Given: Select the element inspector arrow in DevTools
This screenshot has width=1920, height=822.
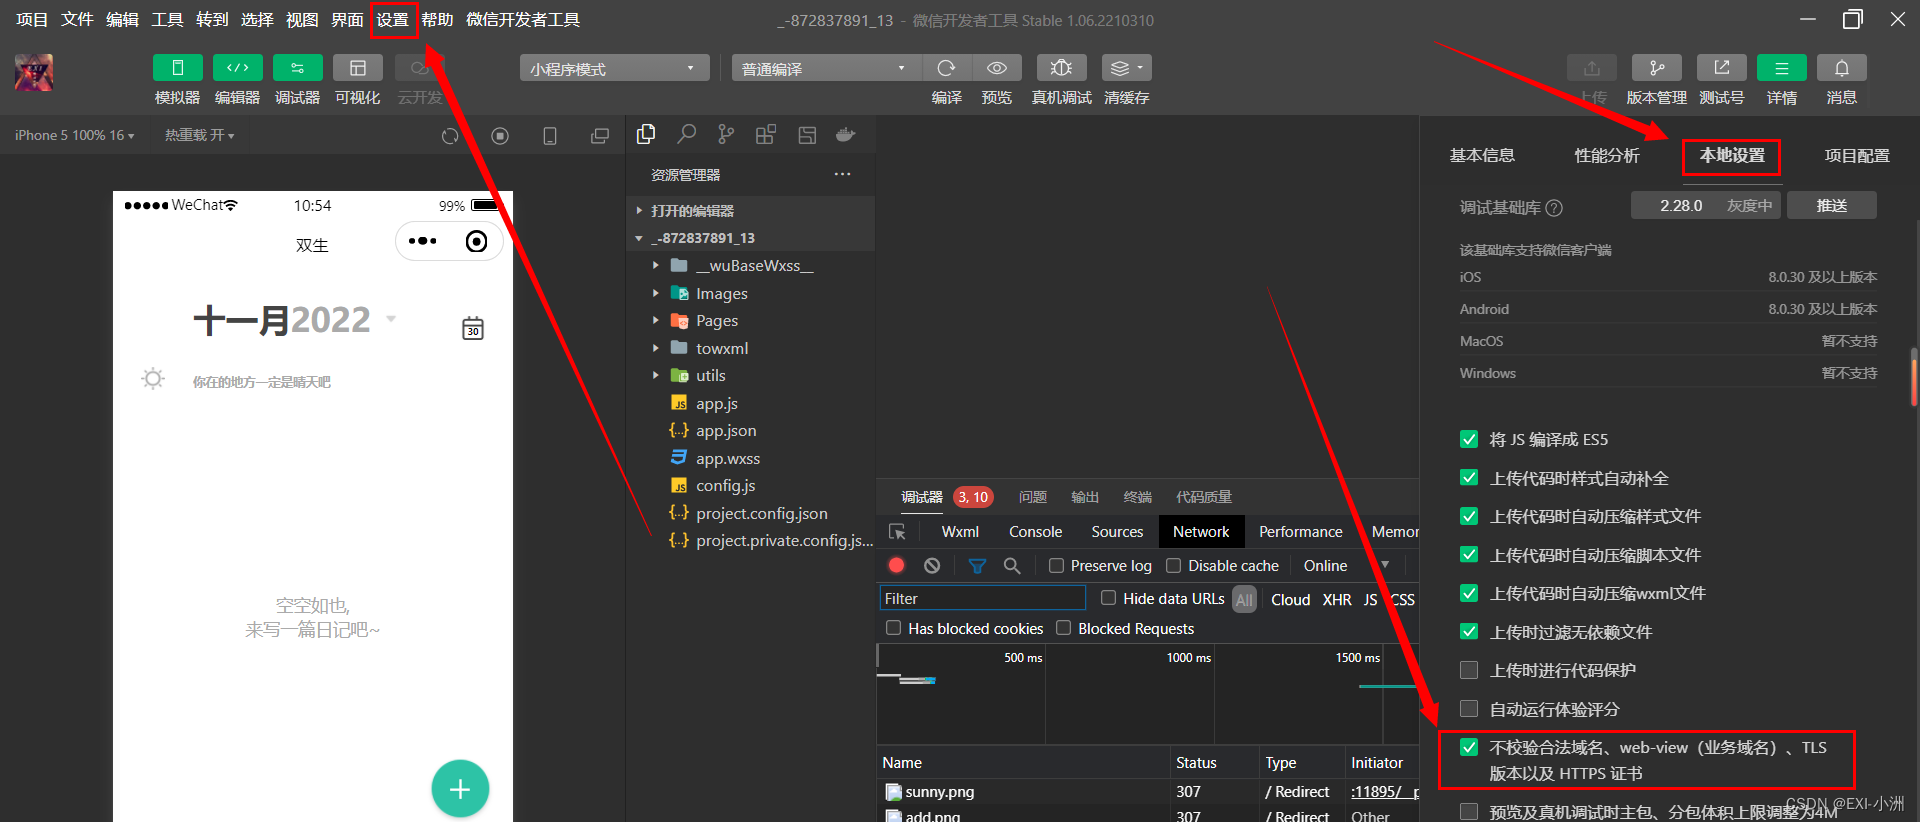Looking at the screenshot, I should (897, 532).
